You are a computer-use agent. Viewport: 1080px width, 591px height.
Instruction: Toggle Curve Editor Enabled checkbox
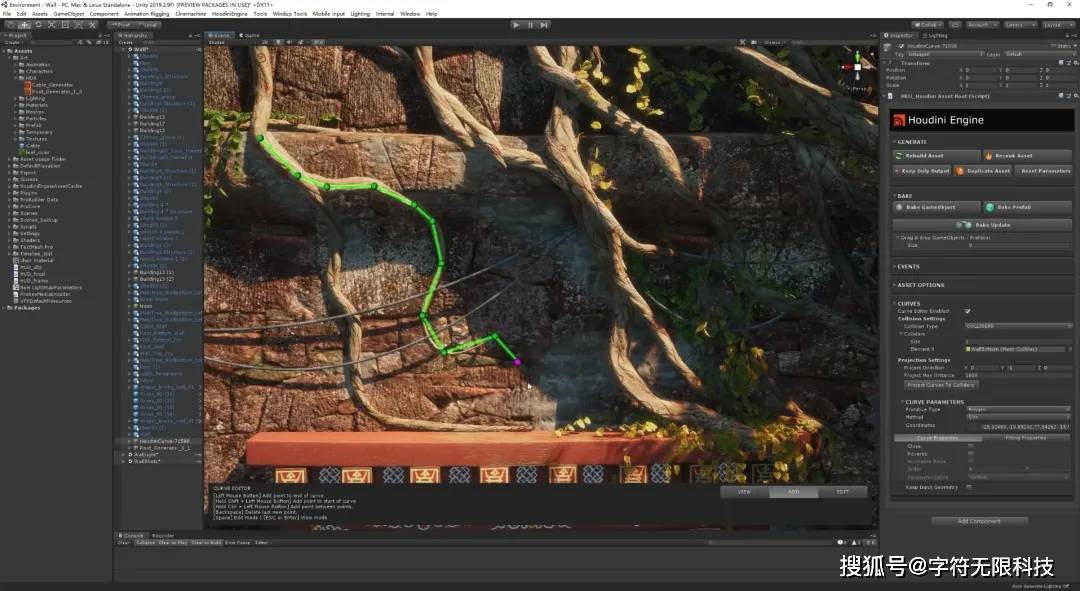[x=967, y=311]
